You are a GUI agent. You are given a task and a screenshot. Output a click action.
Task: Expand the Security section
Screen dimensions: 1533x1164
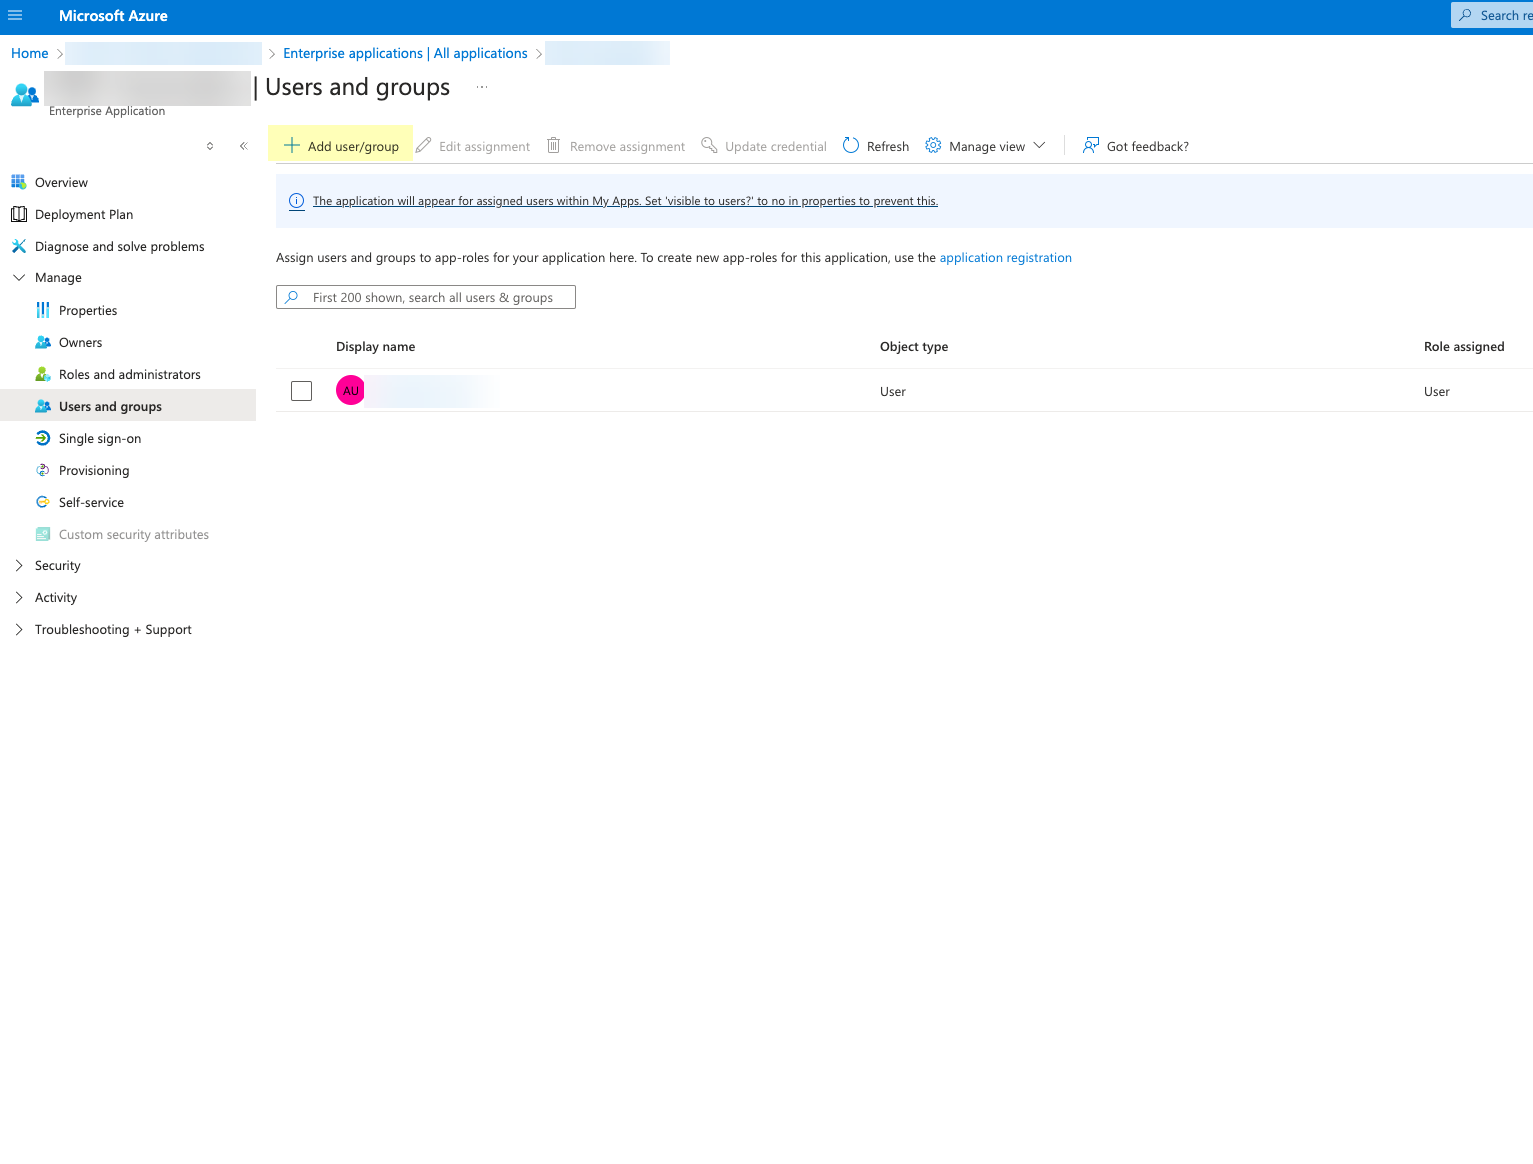click(x=19, y=566)
